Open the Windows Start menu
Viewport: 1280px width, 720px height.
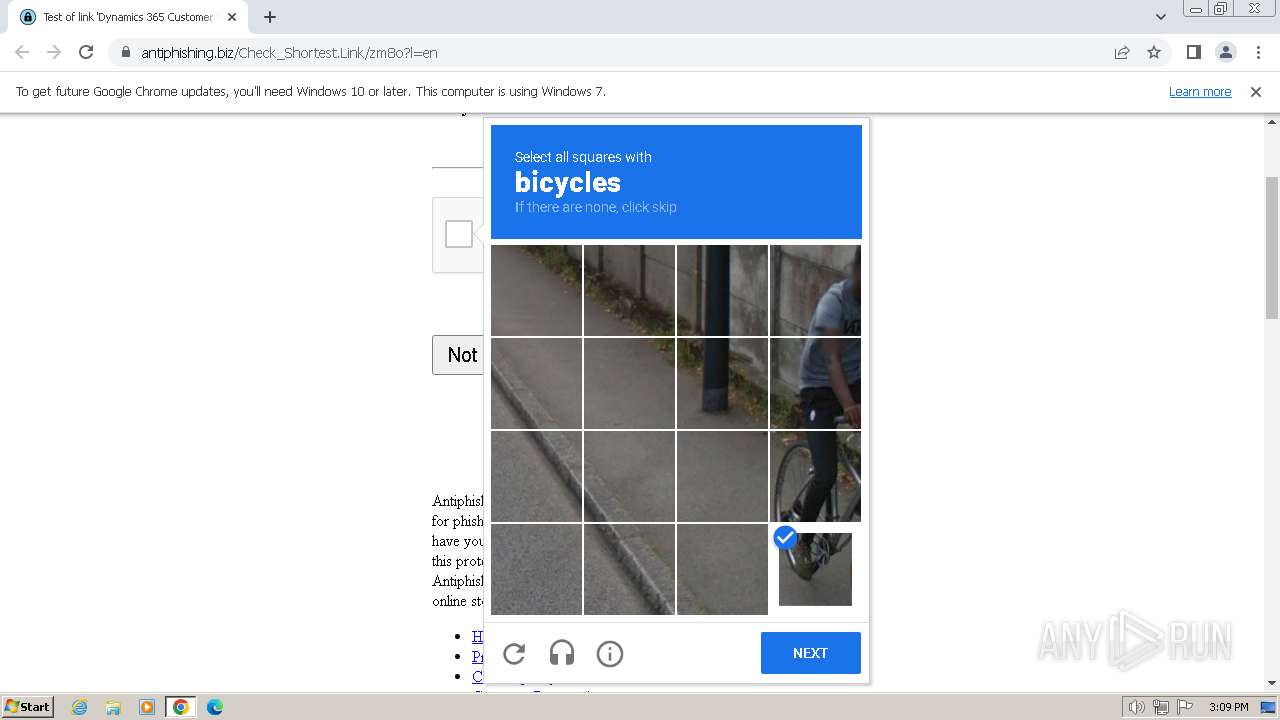[x=27, y=706]
